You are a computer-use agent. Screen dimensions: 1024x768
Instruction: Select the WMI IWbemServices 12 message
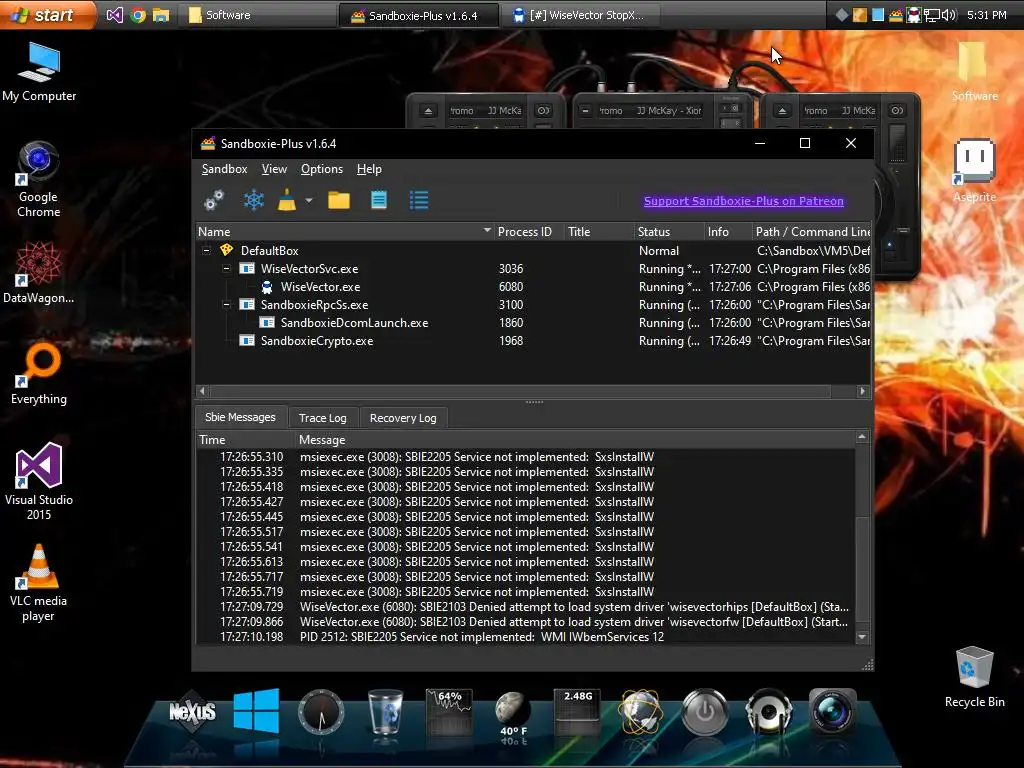[x=525, y=637]
